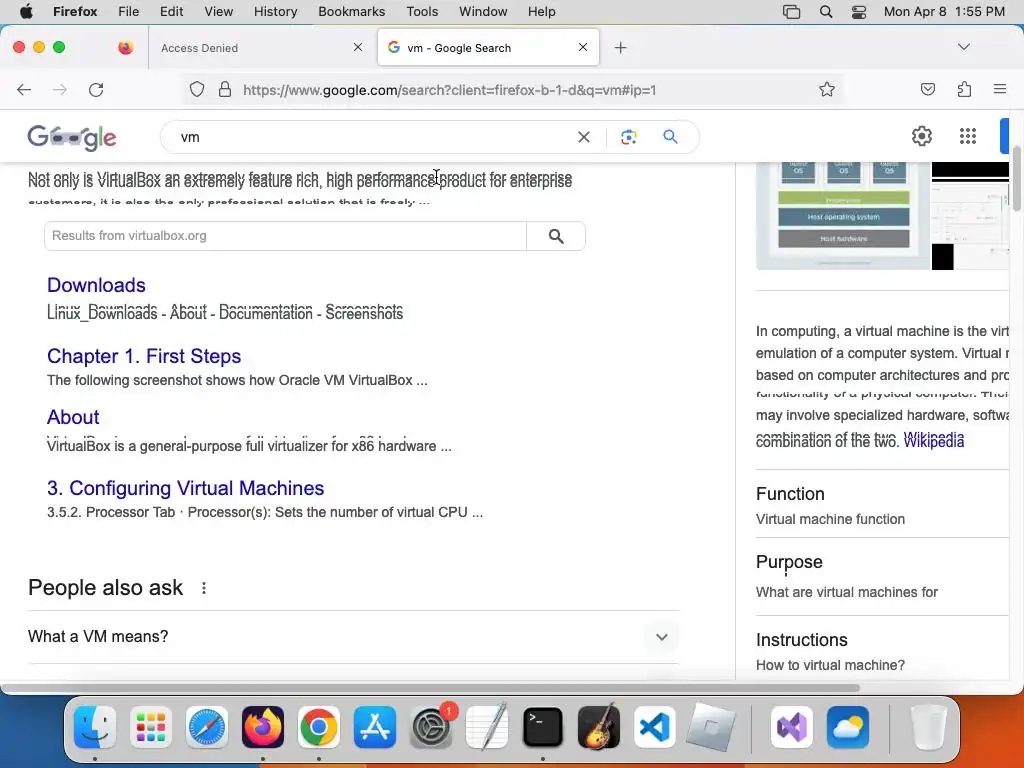Screen dimensions: 1024x768
Task: Open Spotlight search in the menu bar
Action: [825, 12]
